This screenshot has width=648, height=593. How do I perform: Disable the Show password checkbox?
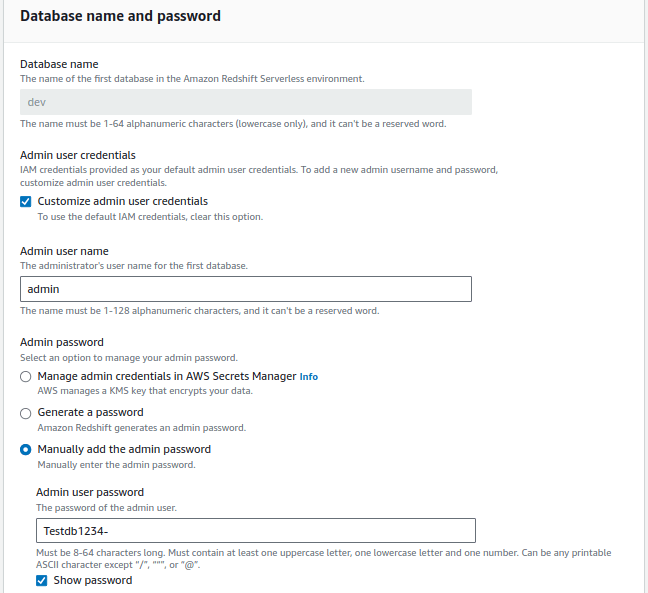click(42, 580)
